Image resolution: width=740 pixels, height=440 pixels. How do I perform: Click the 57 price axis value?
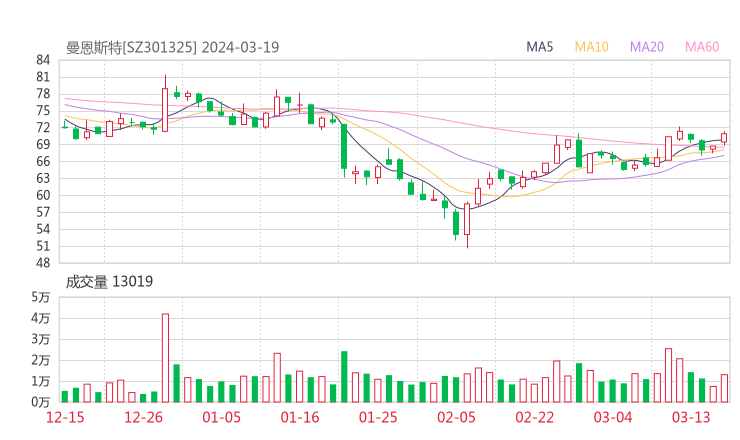point(43,212)
